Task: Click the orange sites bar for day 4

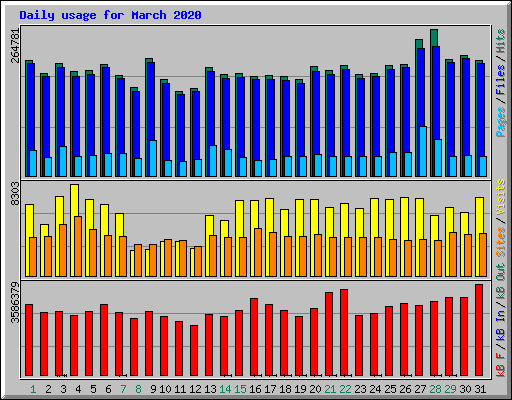Action: [78, 246]
